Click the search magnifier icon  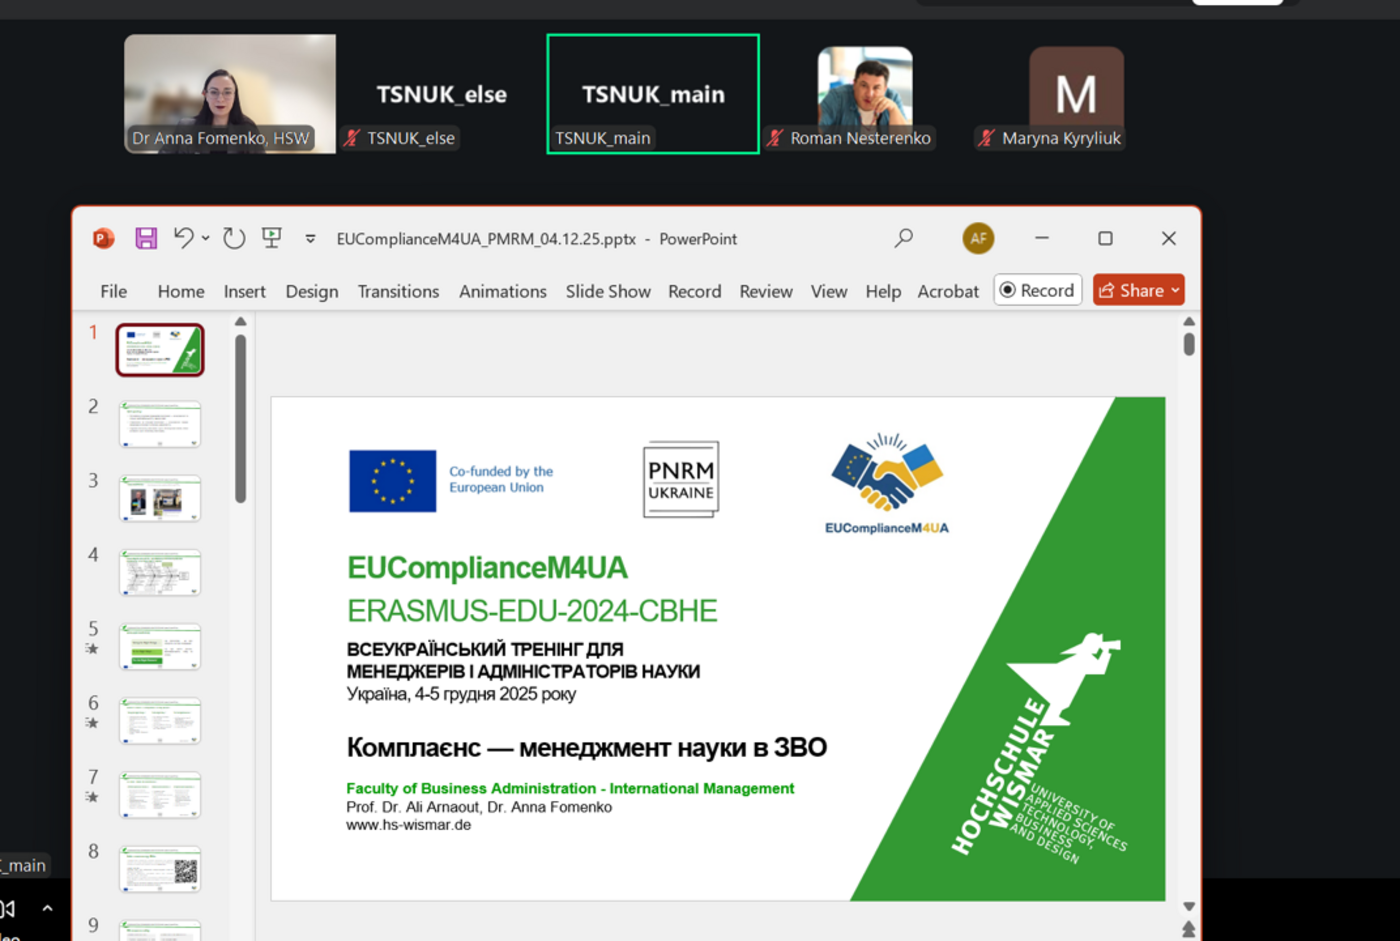click(x=904, y=238)
